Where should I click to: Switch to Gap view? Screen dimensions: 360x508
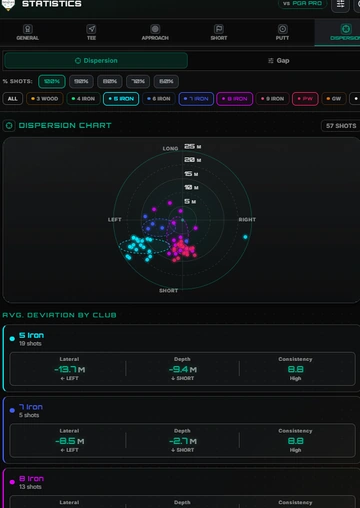point(279,61)
